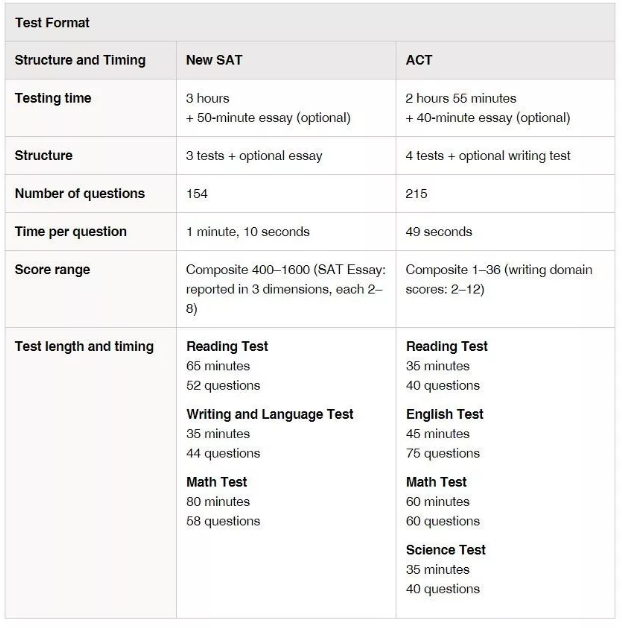Select the ACT column header
Viewport: 622px width, 628px height.
tap(419, 60)
